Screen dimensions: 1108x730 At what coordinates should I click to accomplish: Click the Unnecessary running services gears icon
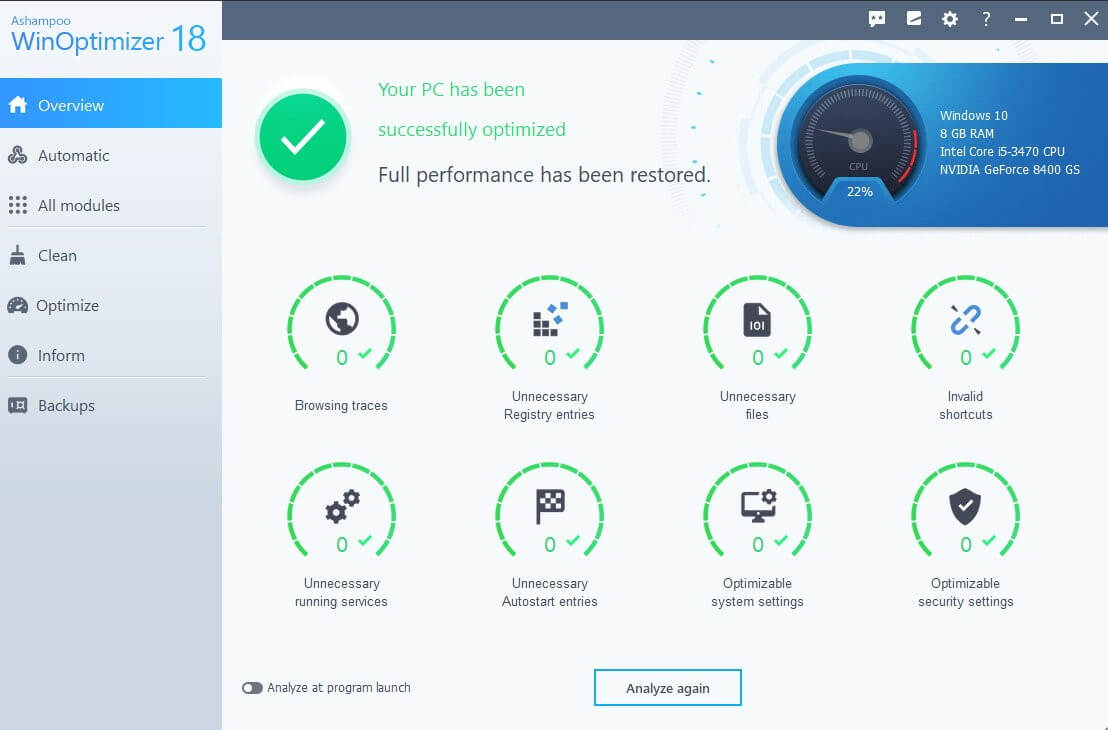[341, 506]
